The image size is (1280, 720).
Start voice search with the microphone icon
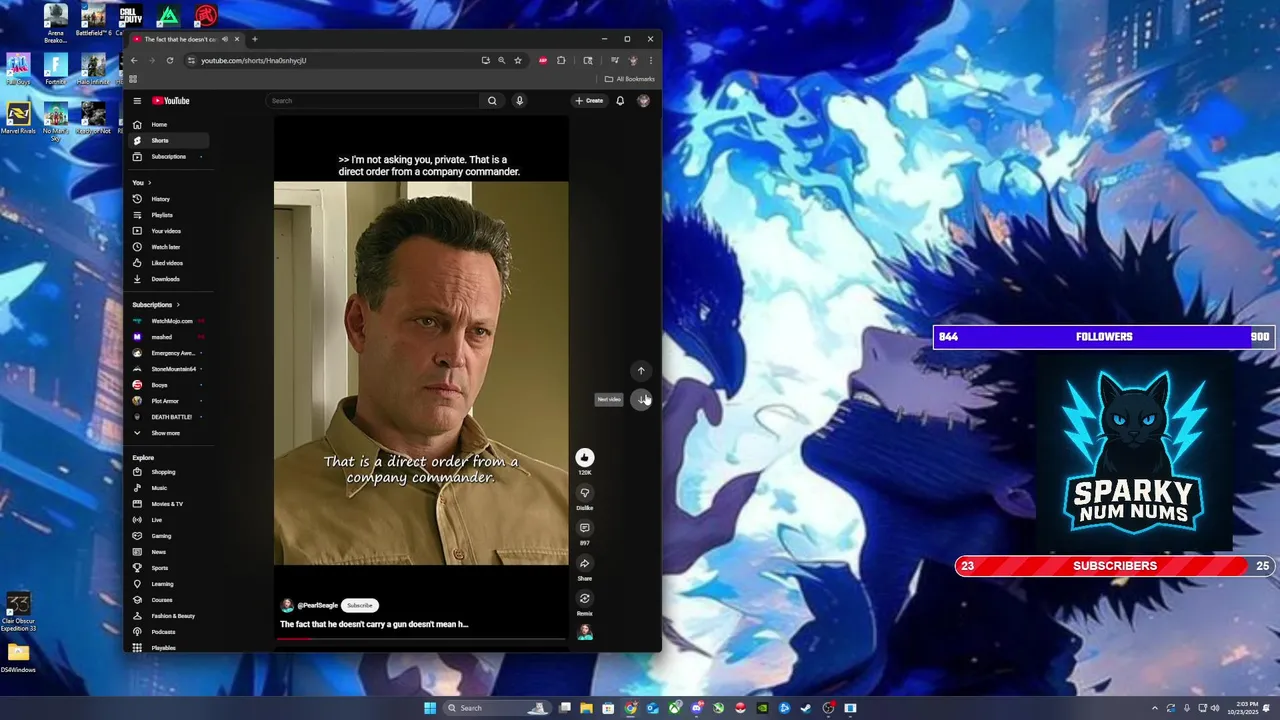point(519,101)
